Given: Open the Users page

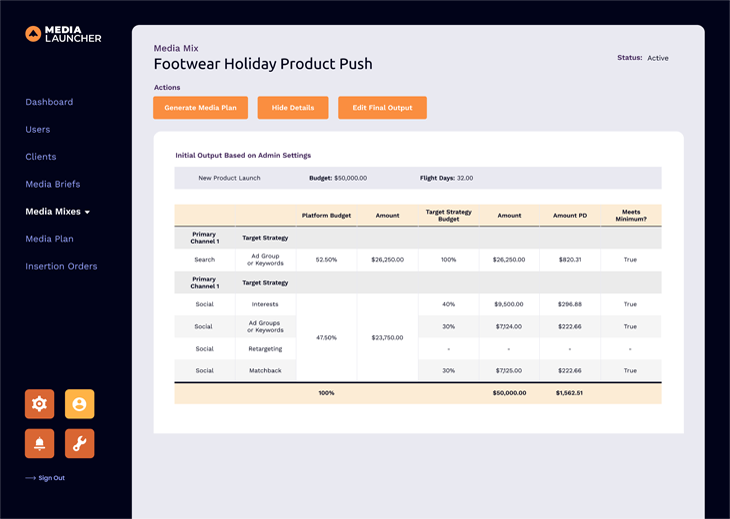Looking at the screenshot, I should point(38,129).
